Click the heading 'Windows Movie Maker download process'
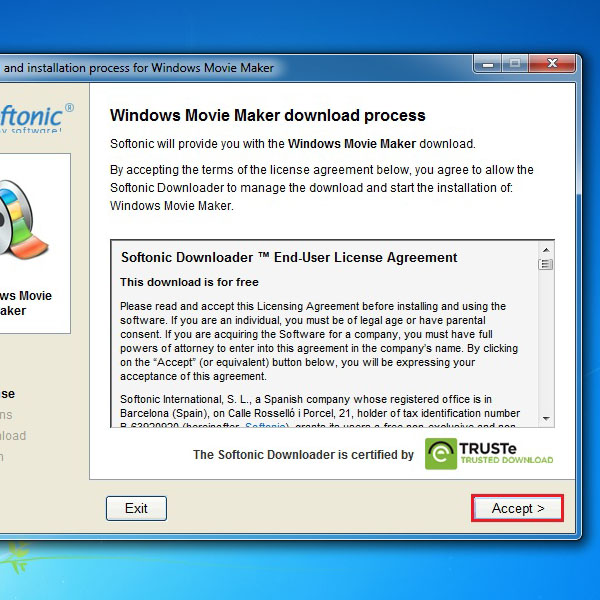Screen dimensions: 600x600 pyautogui.click(x=267, y=116)
